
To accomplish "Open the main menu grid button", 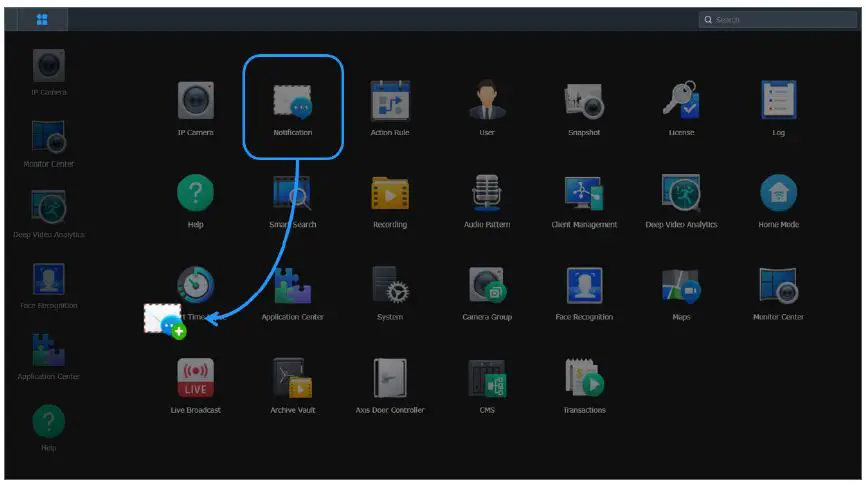I will coord(42,20).
